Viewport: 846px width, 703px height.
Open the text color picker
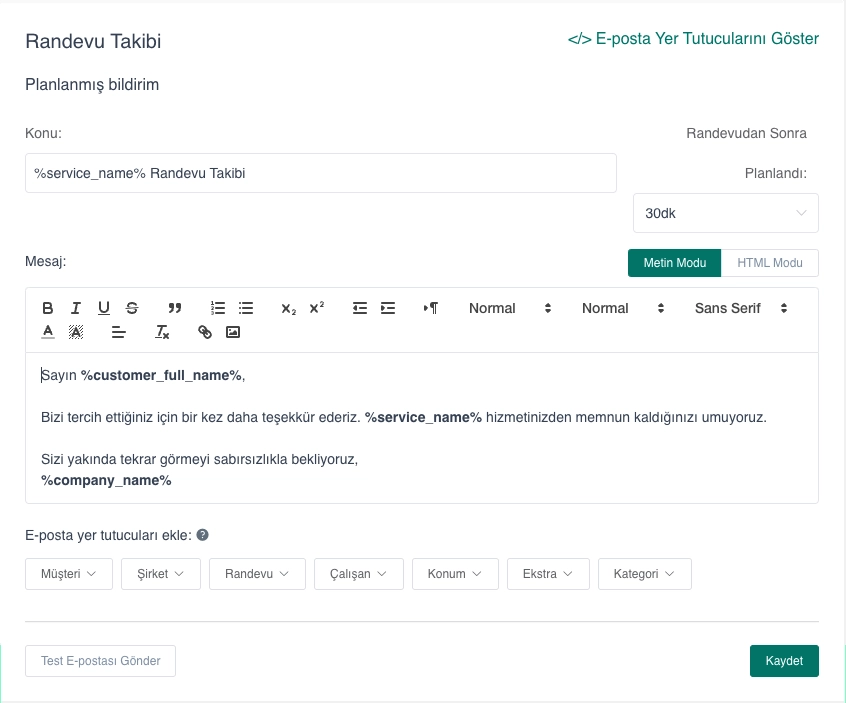(47, 332)
